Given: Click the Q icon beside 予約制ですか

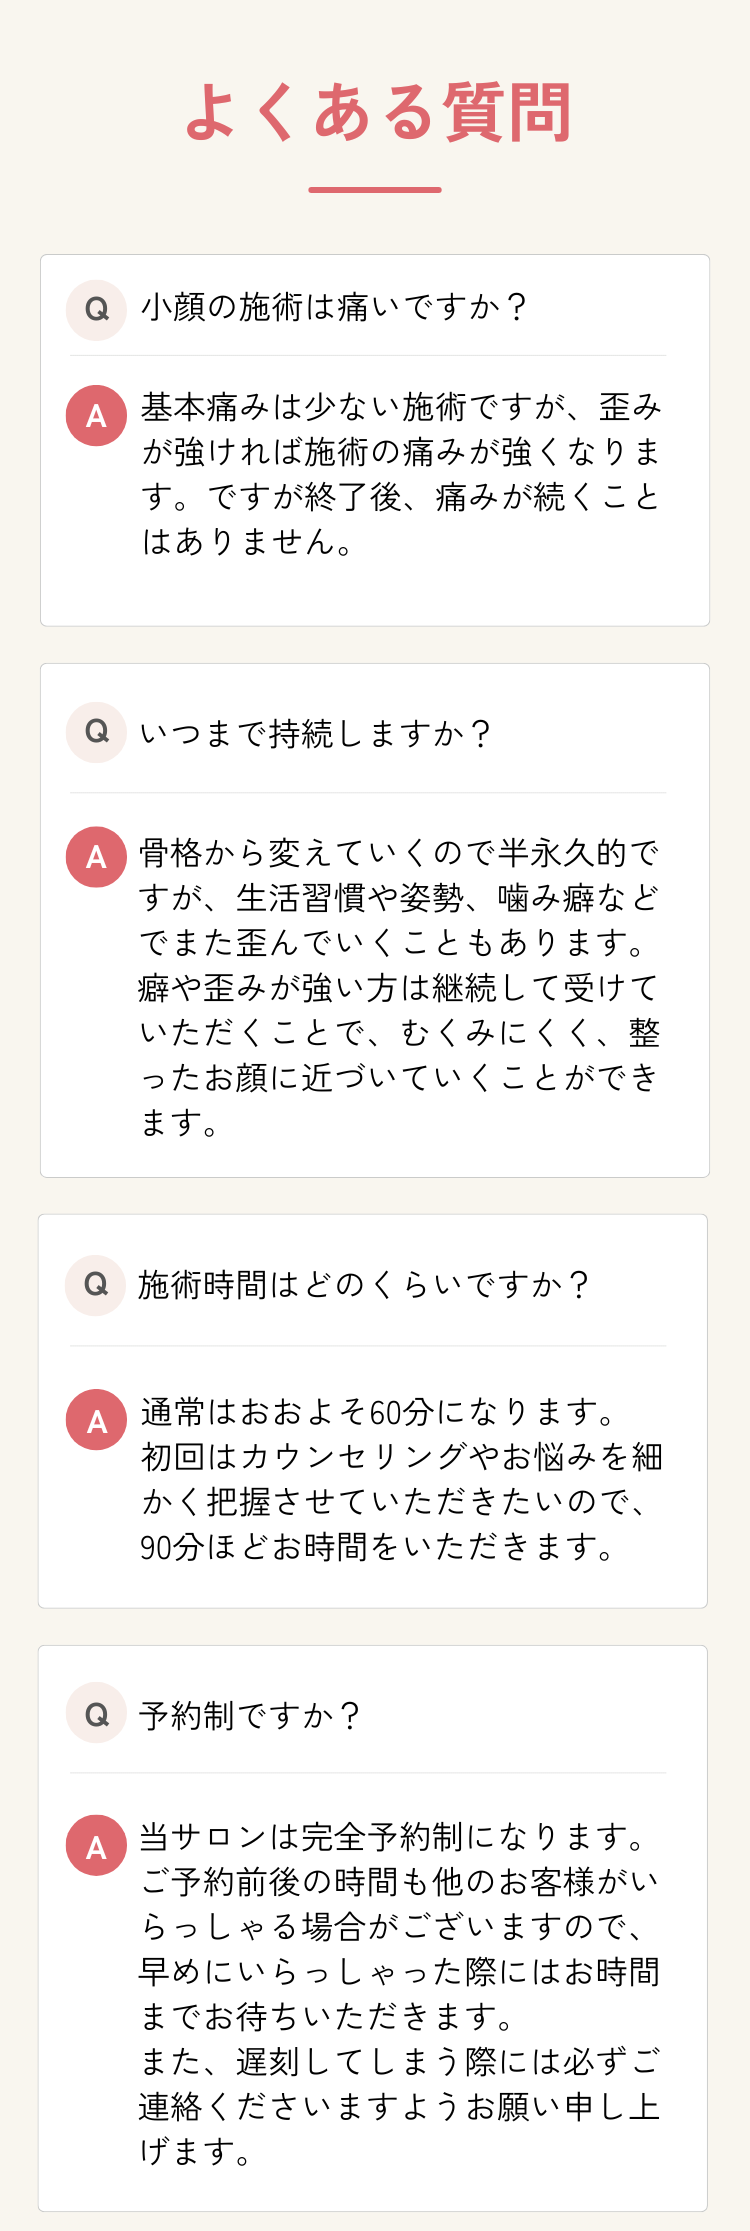Looking at the screenshot, I should (96, 1713).
